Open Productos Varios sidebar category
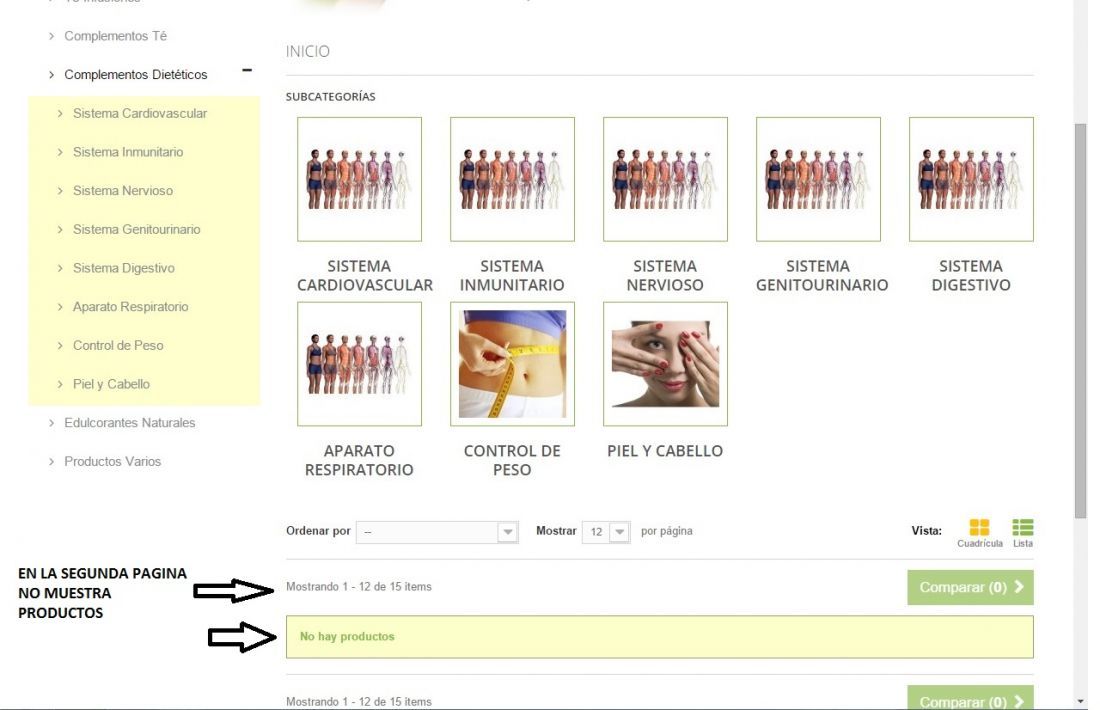The height and width of the screenshot is (710, 1100). (112, 461)
